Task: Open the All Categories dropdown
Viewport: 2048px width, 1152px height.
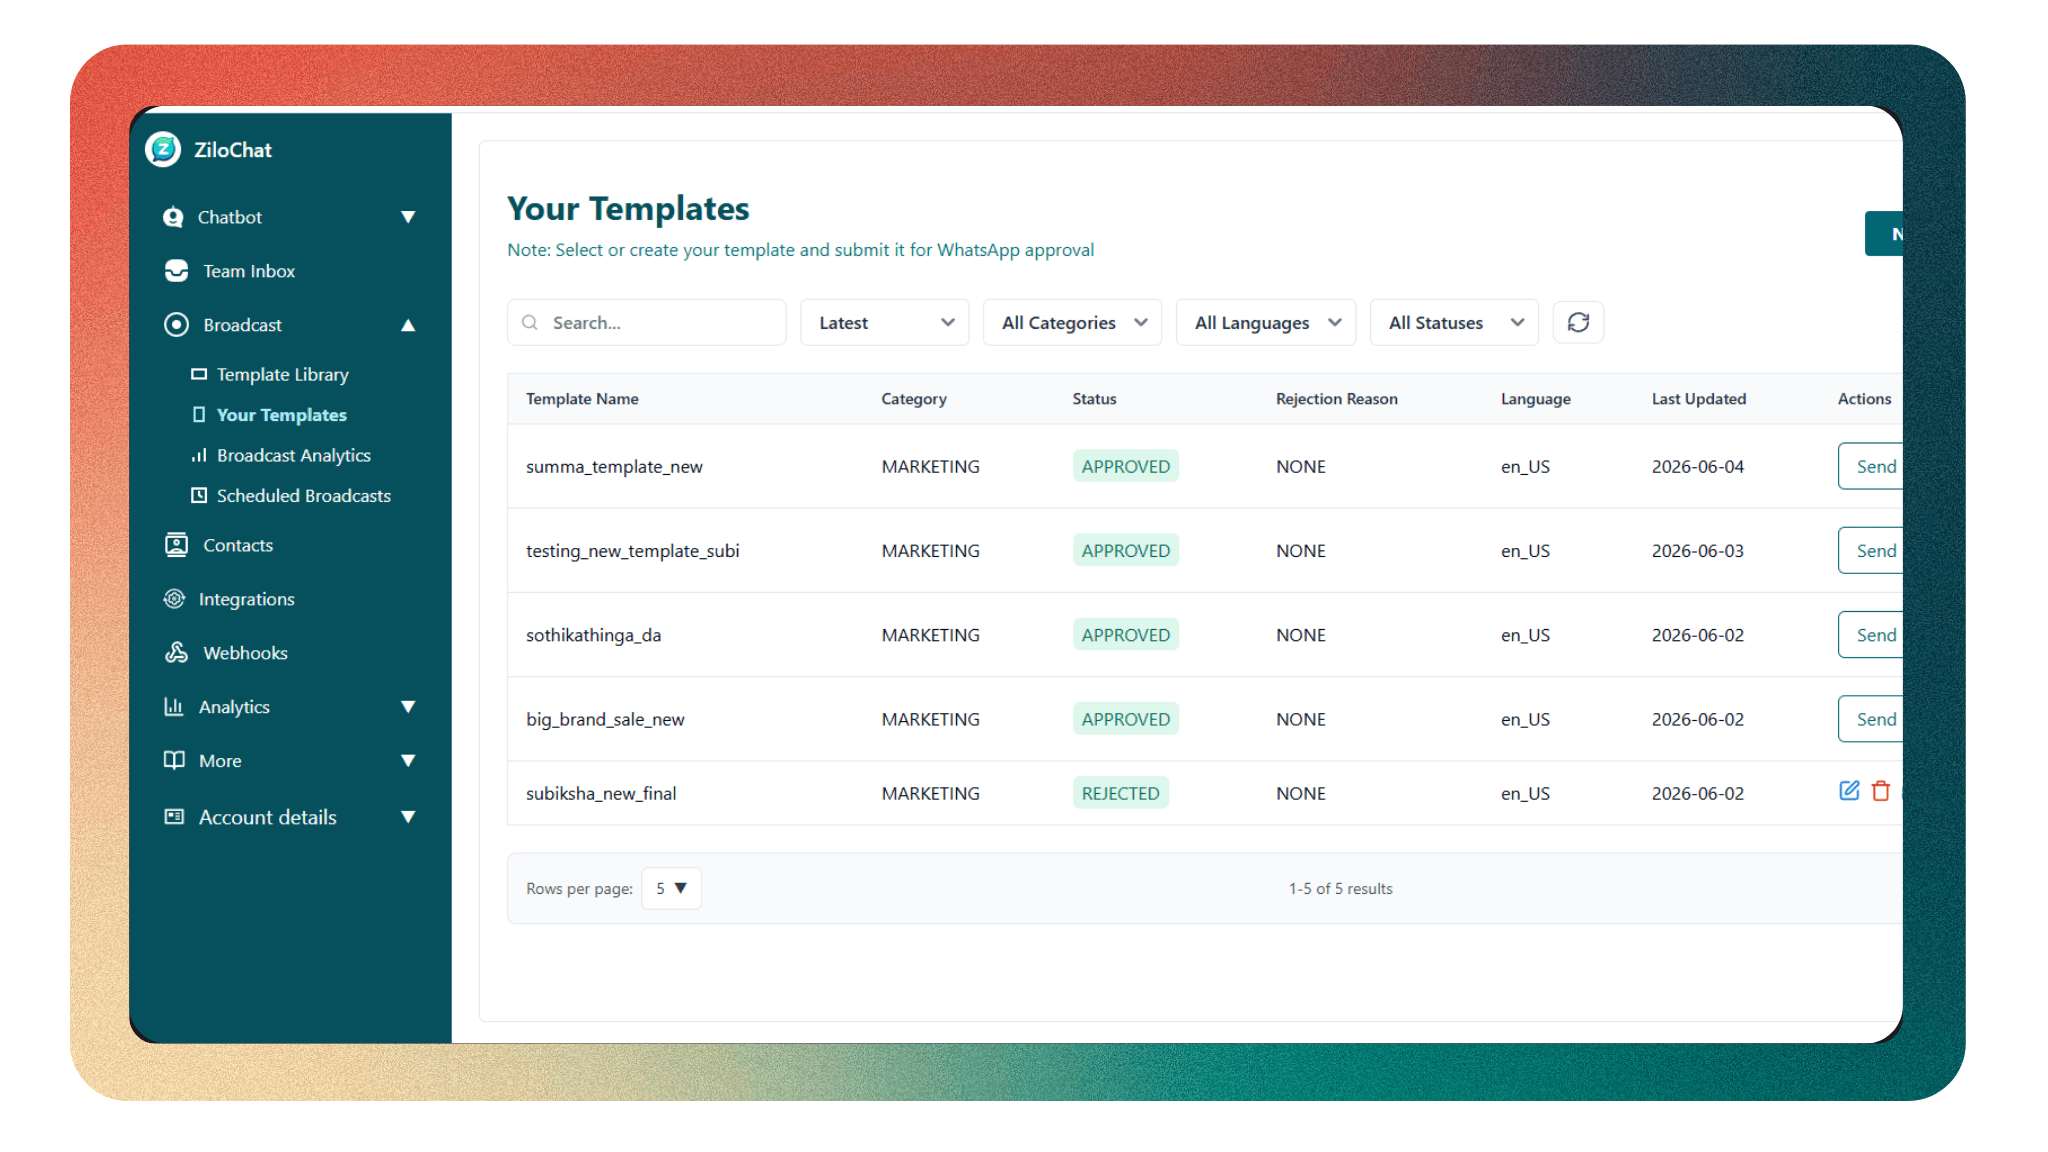Action: click(1072, 322)
